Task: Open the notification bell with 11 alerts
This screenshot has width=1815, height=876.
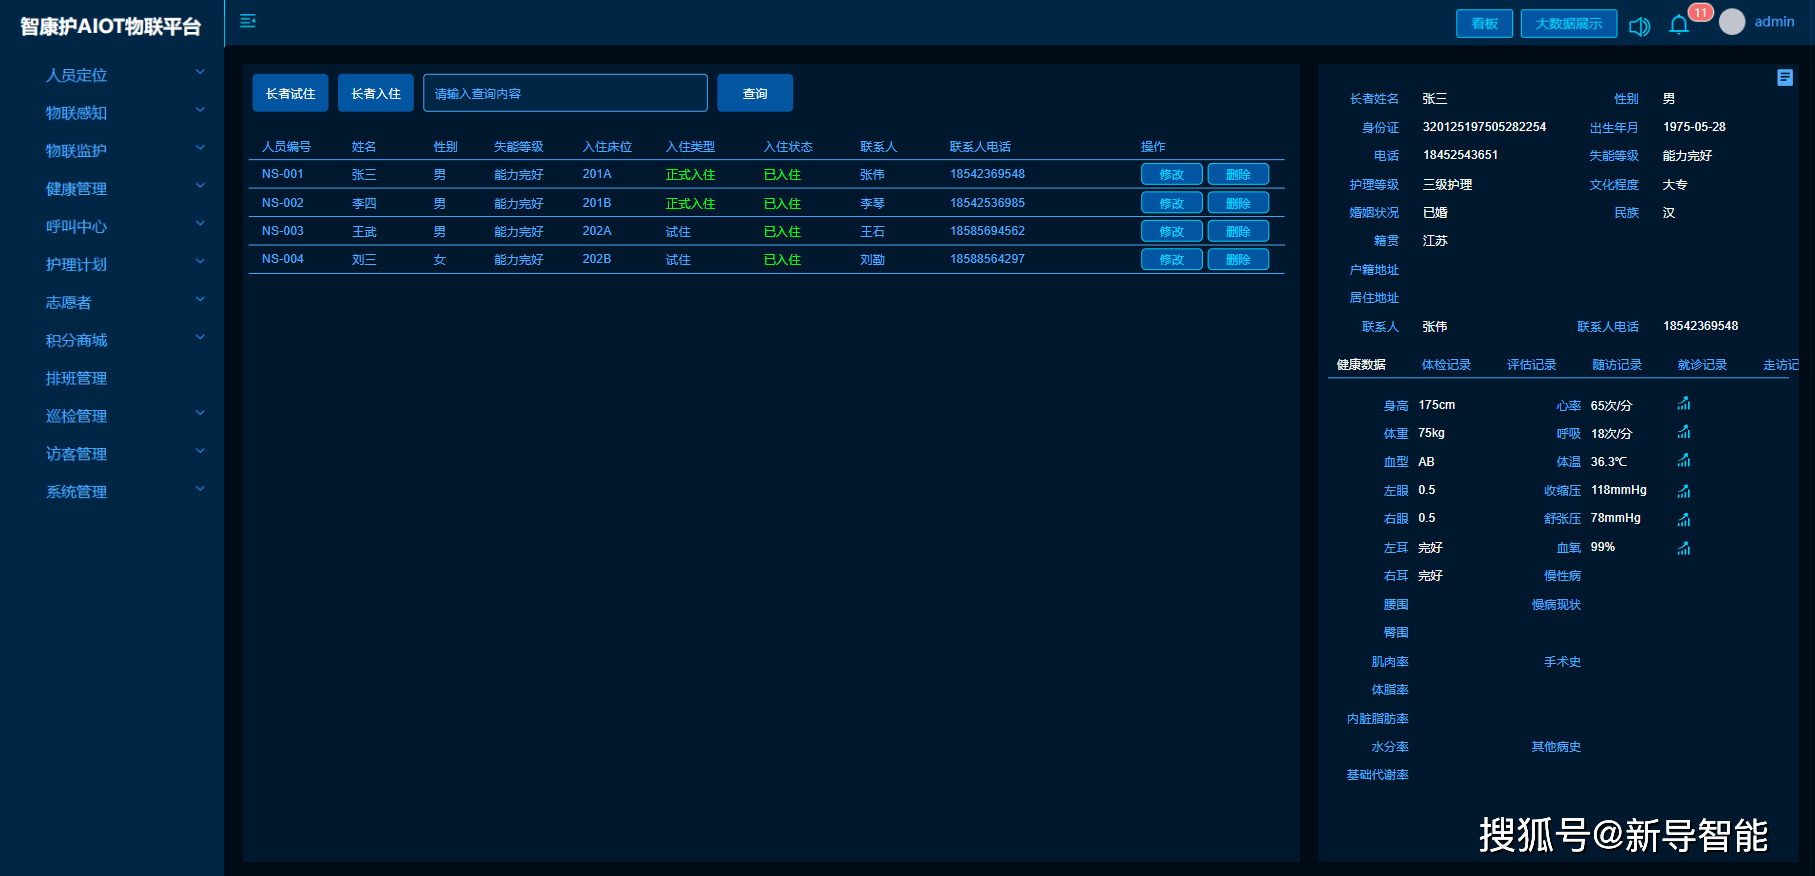Action: (x=1679, y=25)
